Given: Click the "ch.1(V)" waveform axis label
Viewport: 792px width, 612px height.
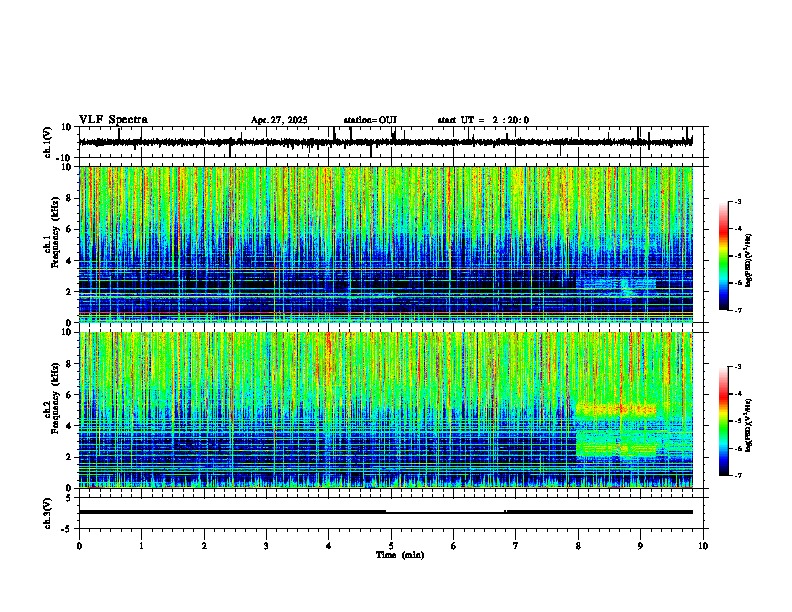Looking at the screenshot, I should click(48, 142).
